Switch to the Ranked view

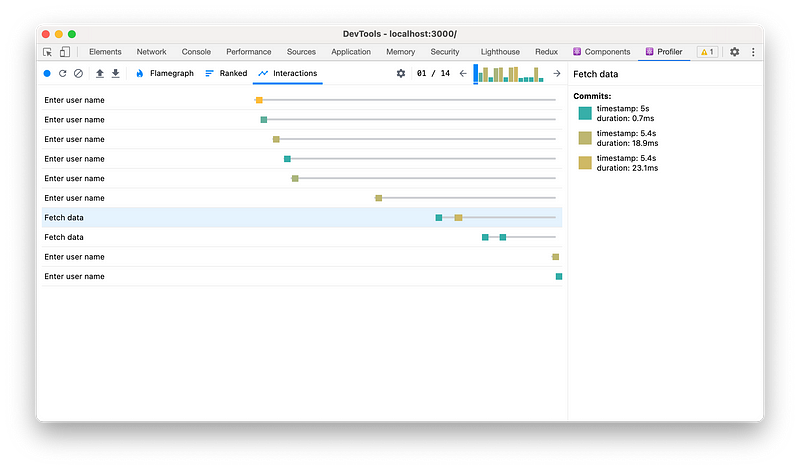click(x=226, y=74)
